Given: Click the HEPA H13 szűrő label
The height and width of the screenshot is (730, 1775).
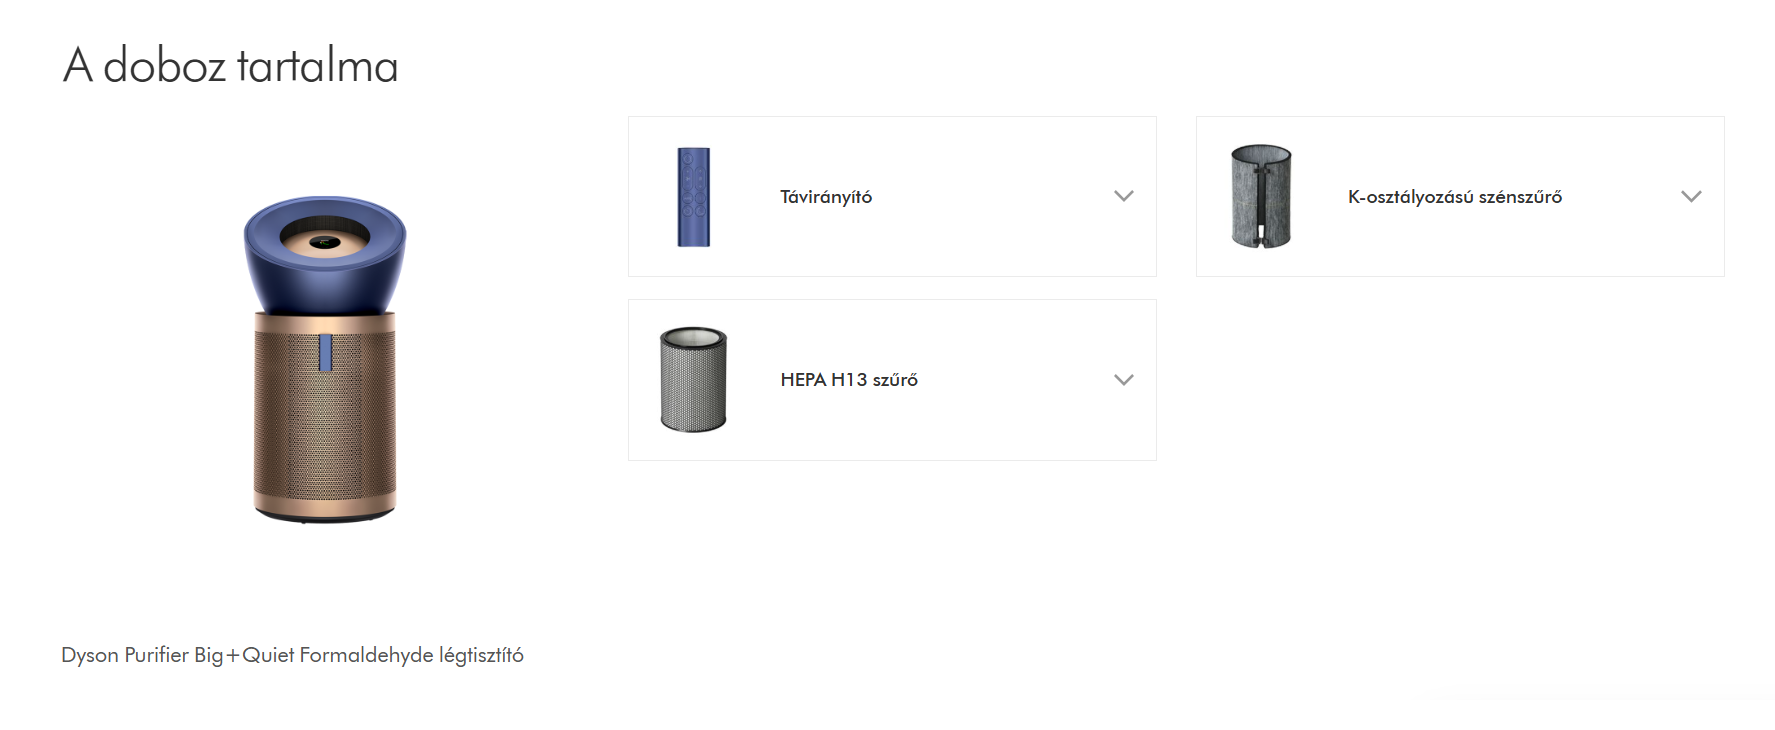Looking at the screenshot, I should (849, 380).
